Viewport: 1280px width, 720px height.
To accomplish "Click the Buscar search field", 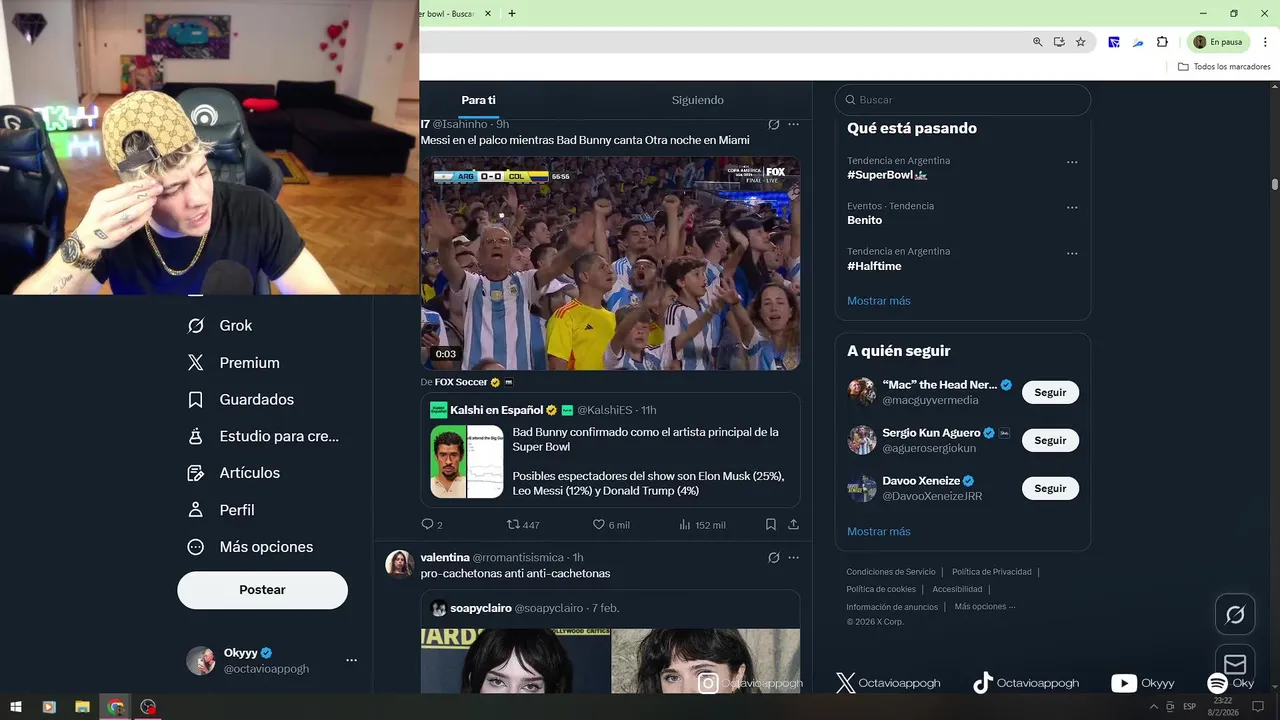I will tap(962, 100).
